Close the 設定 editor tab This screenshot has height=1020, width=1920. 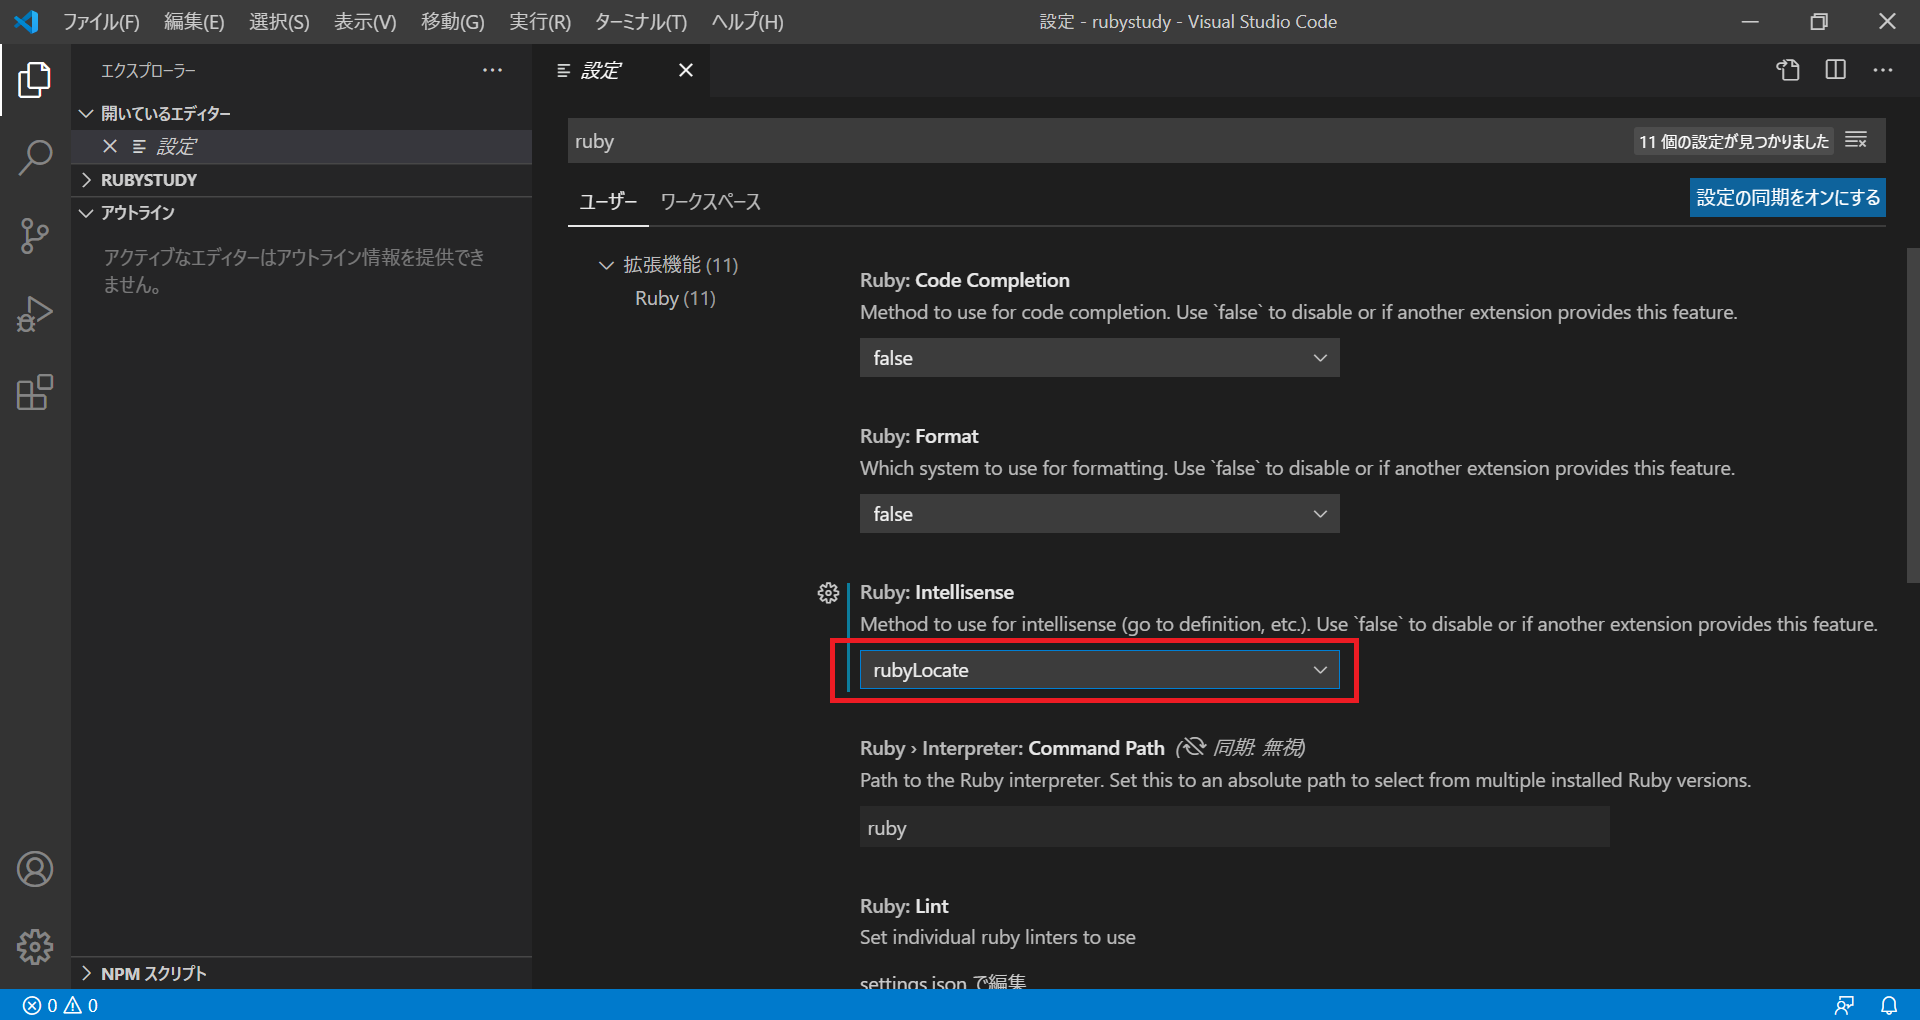click(686, 70)
